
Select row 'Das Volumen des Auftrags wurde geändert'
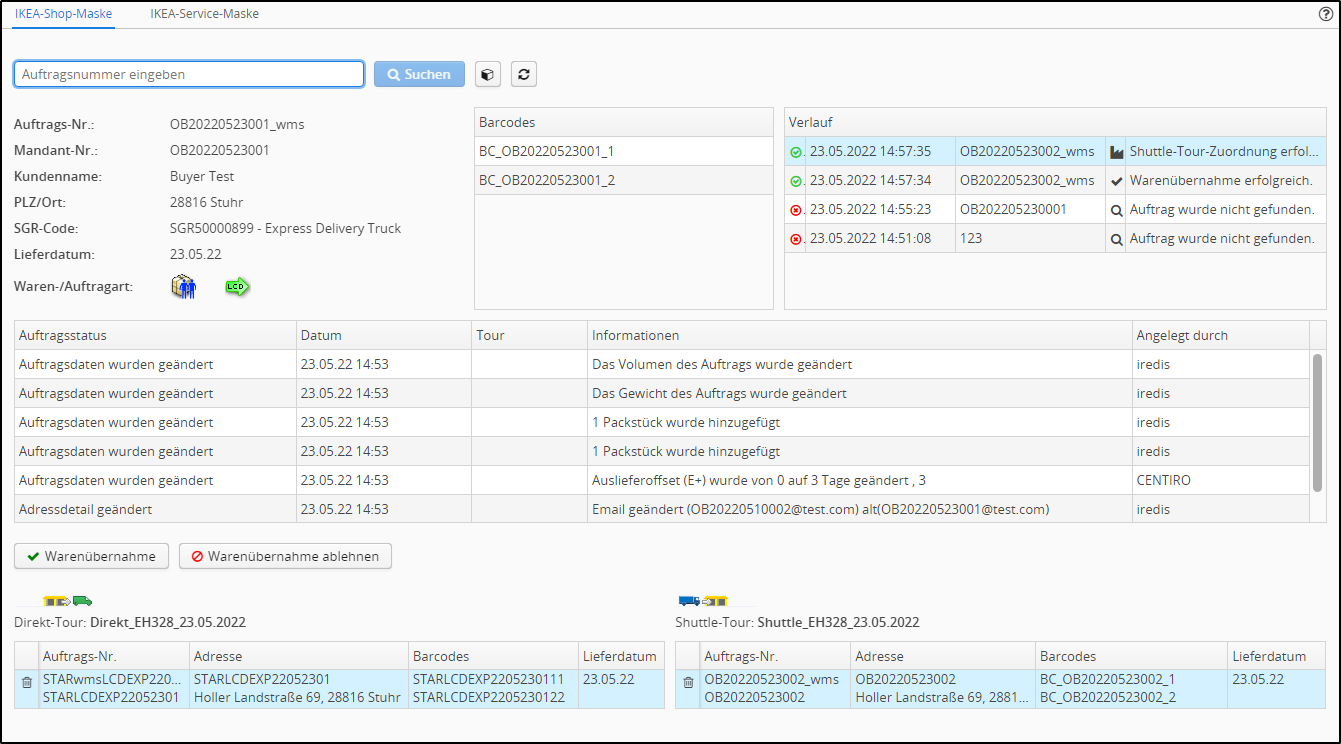click(x=661, y=364)
